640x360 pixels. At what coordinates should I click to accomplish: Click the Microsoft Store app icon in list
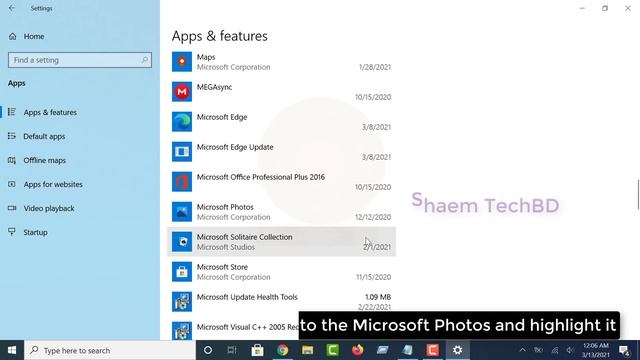(182, 272)
